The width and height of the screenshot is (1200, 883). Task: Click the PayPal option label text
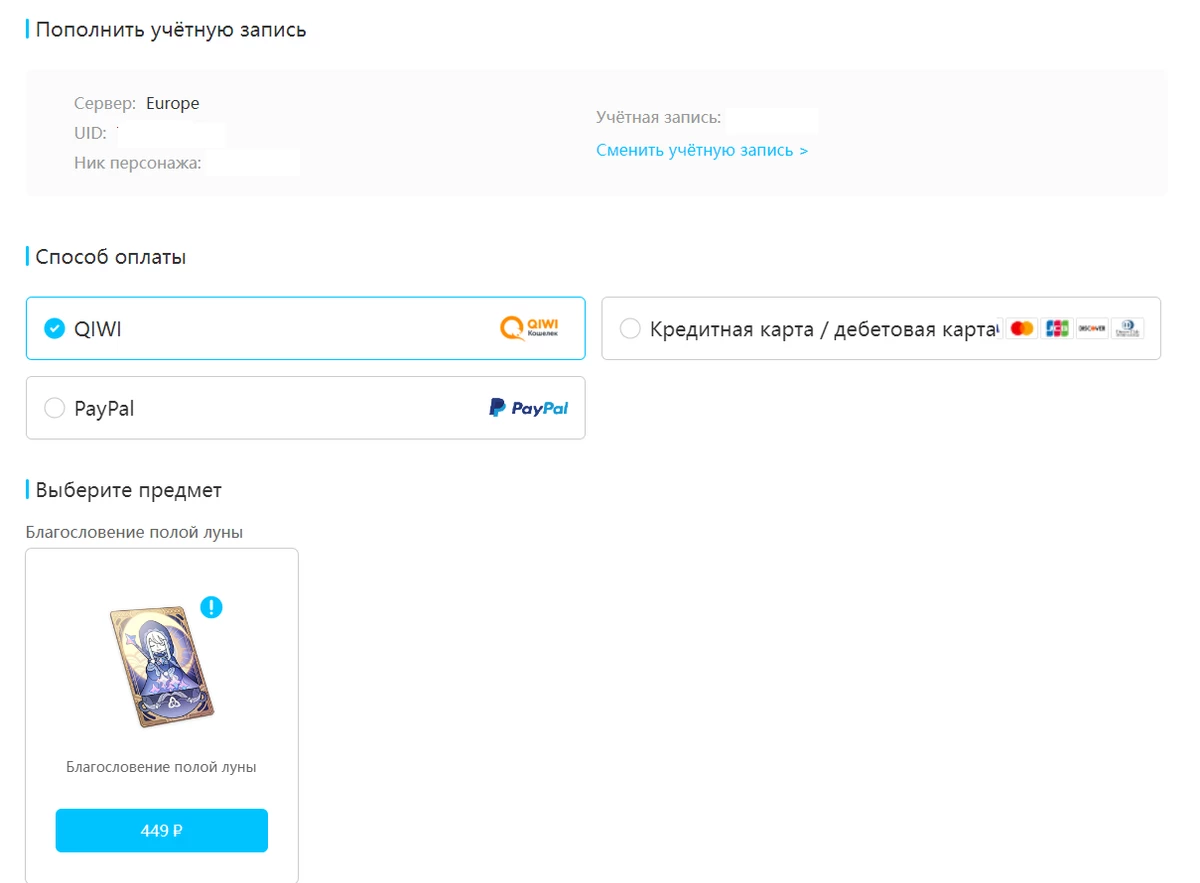pyautogui.click(x=104, y=409)
